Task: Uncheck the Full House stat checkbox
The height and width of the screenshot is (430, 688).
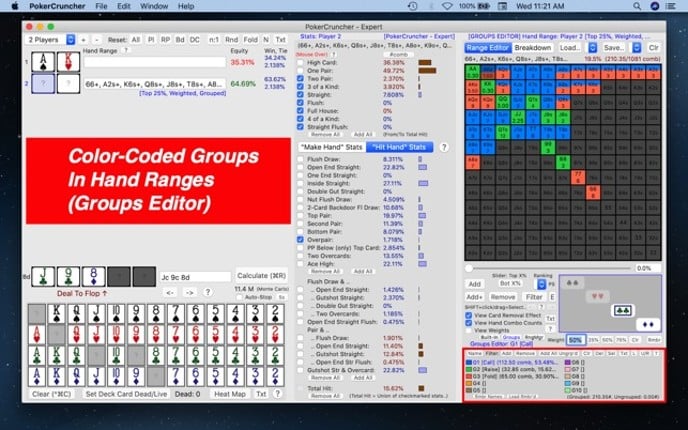Action: [300, 111]
